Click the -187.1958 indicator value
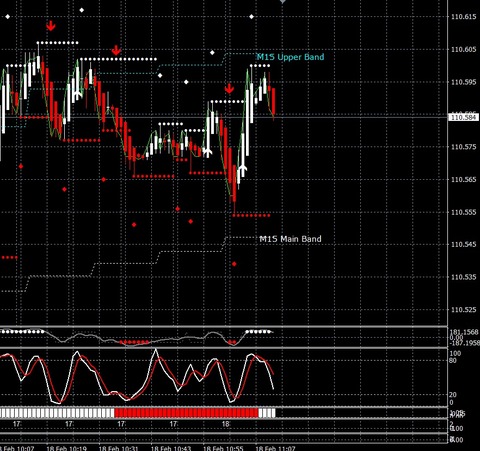 tap(465, 343)
